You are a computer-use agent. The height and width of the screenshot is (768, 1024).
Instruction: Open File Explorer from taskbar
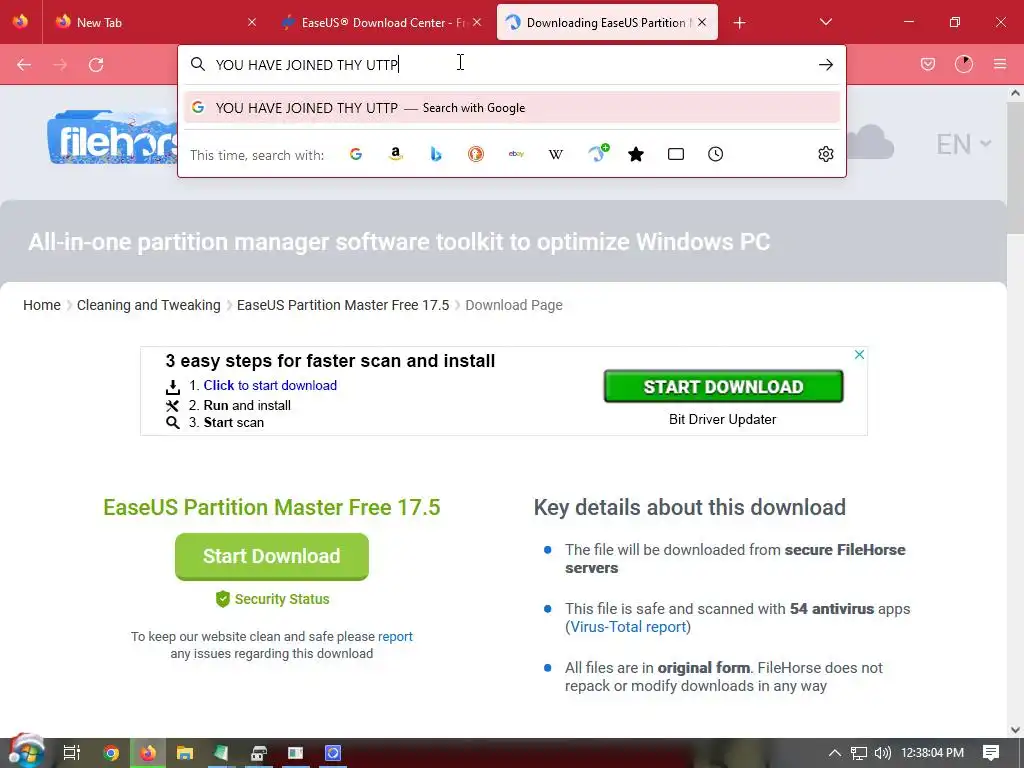tap(185, 753)
